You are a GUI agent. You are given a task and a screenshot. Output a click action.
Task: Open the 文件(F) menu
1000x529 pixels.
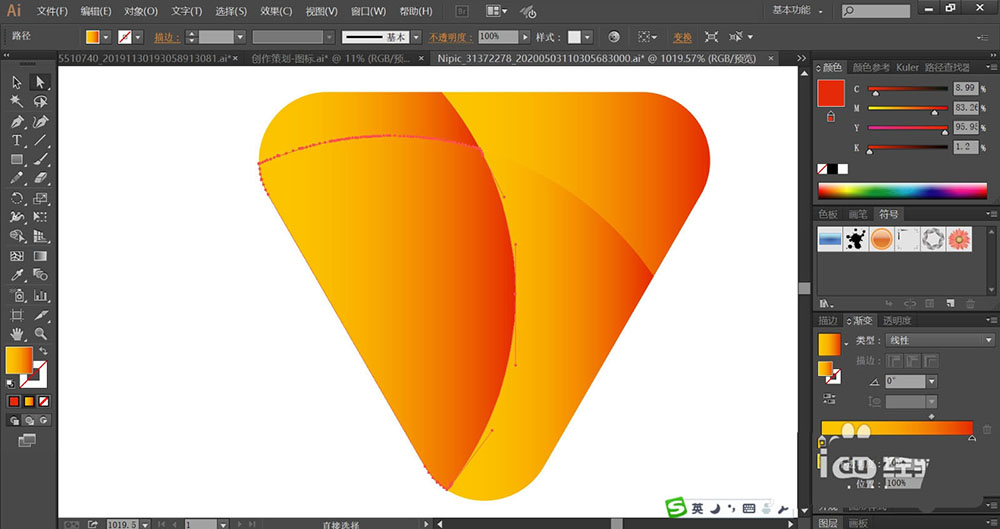pos(52,11)
